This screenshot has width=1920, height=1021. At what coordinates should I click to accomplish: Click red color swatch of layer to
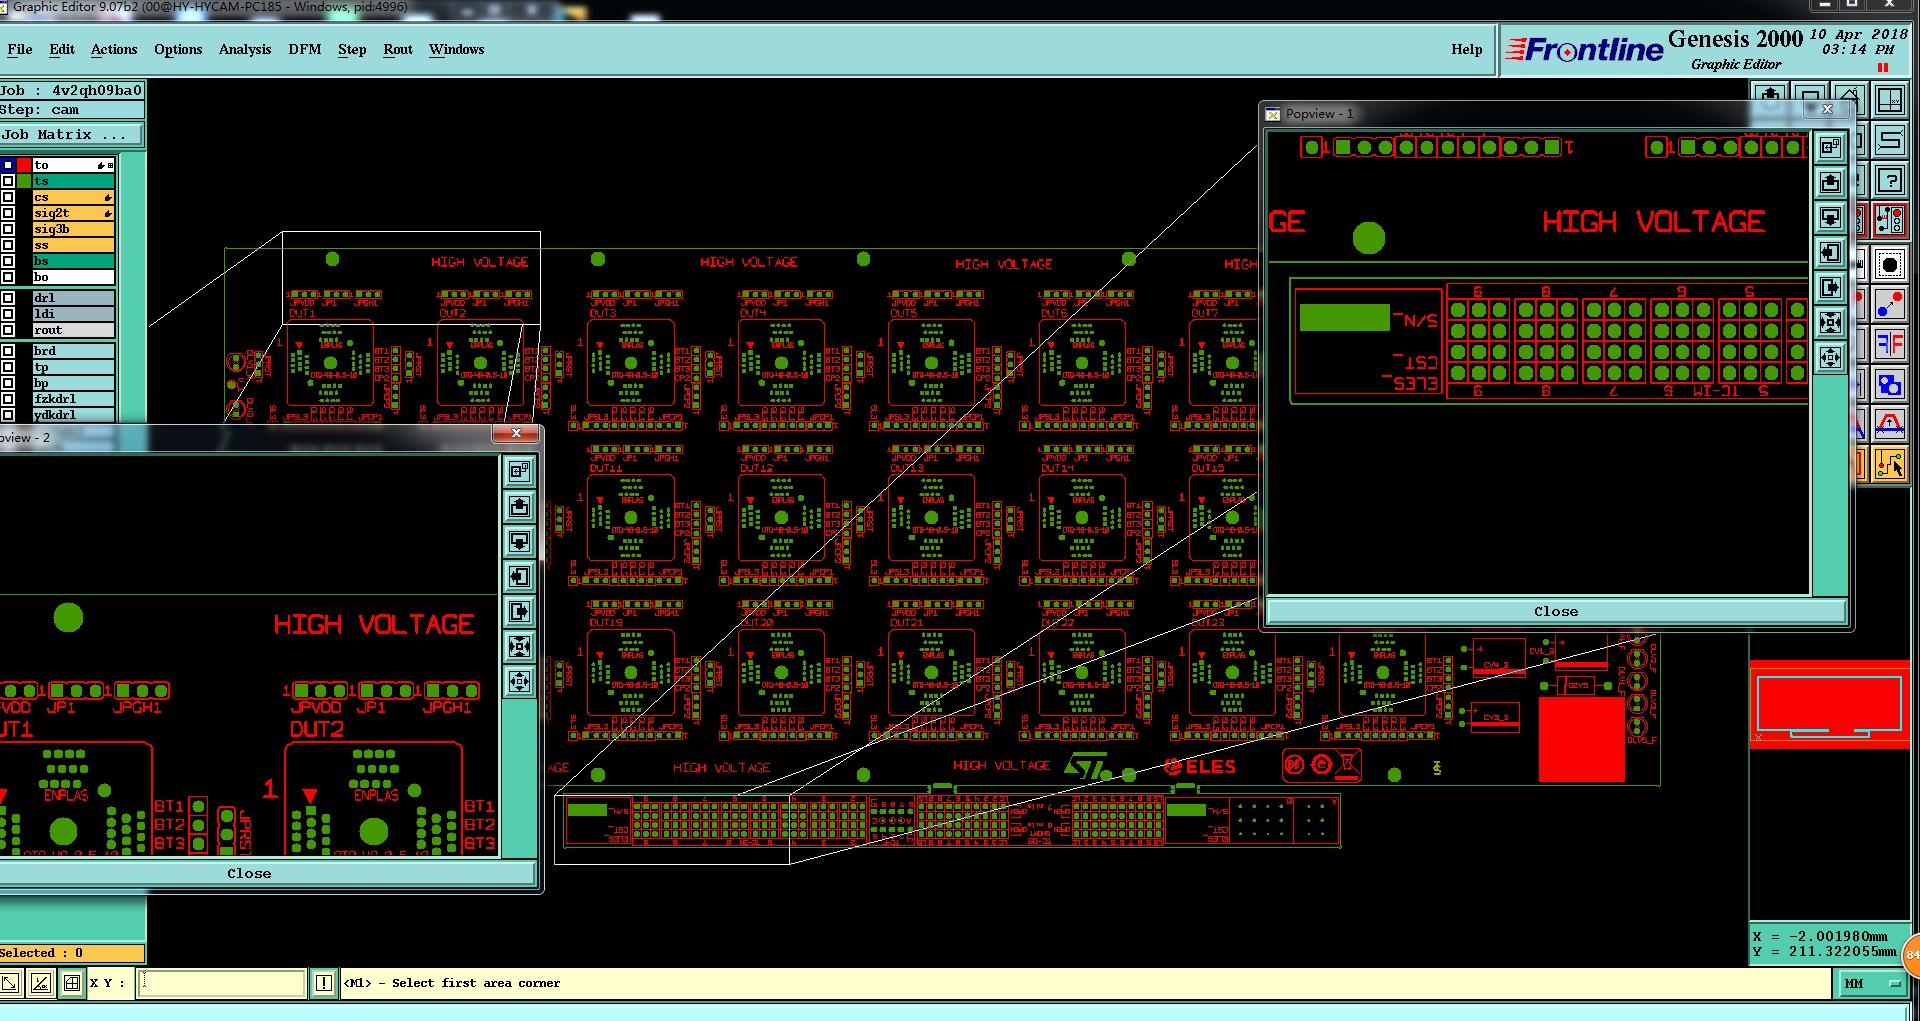[x=24, y=165]
